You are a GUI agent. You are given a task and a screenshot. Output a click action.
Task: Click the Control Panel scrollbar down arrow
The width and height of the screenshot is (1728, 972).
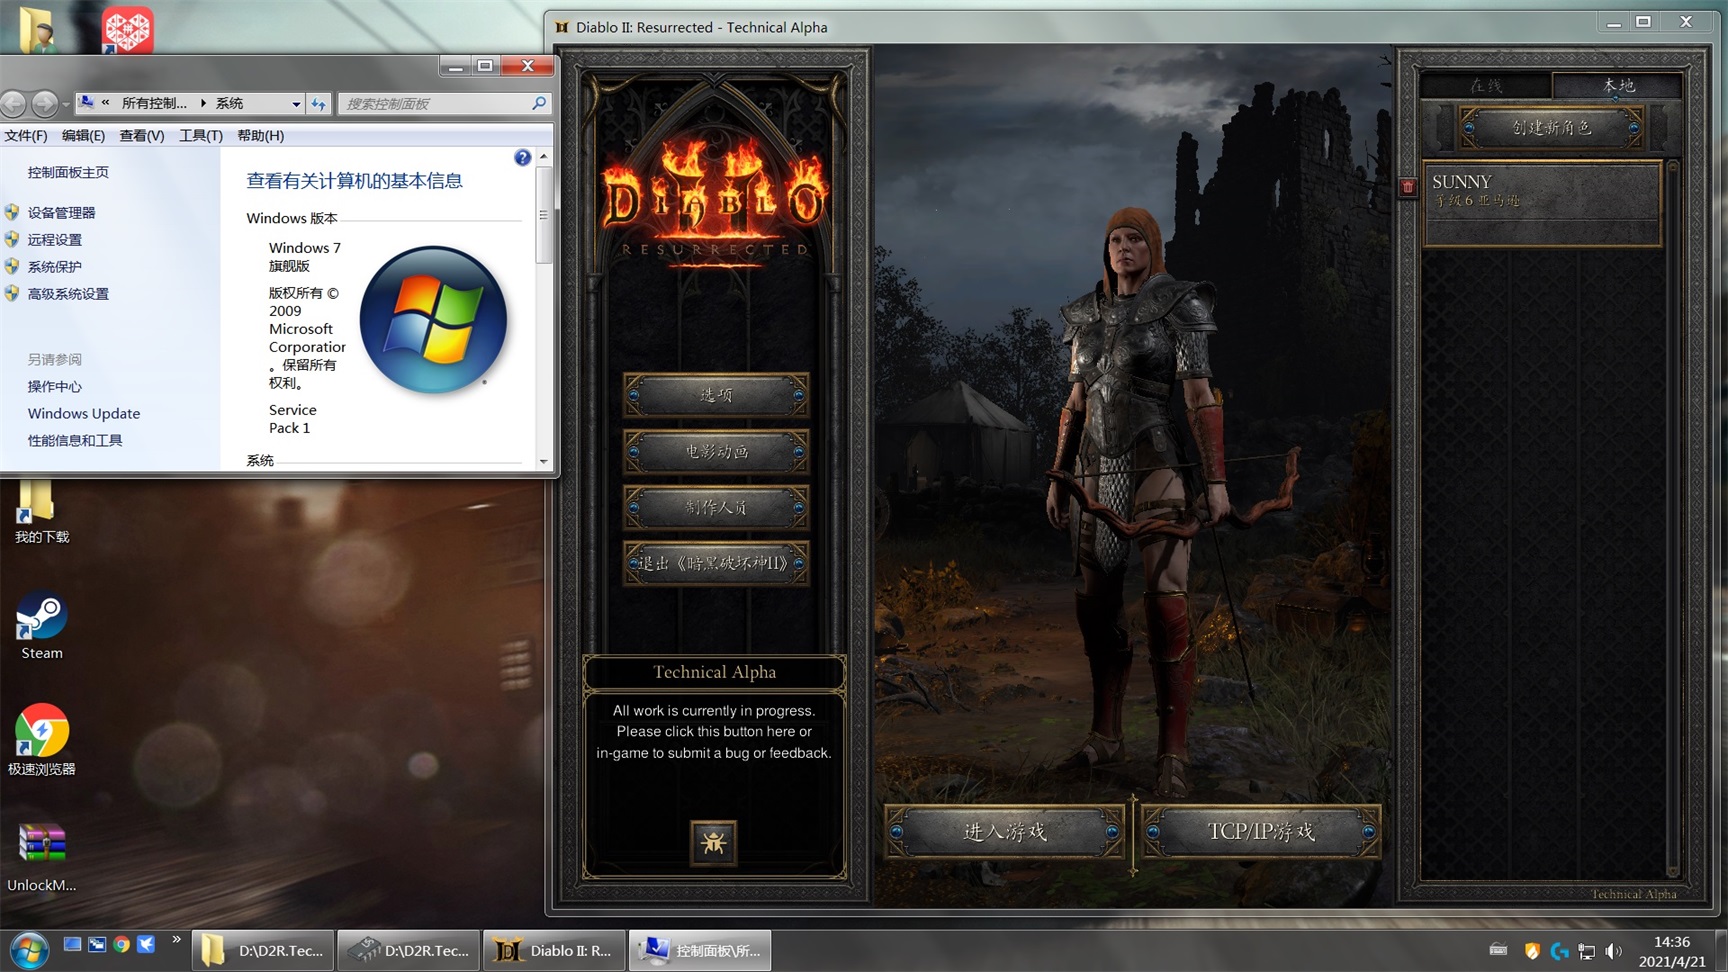pyautogui.click(x=544, y=461)
